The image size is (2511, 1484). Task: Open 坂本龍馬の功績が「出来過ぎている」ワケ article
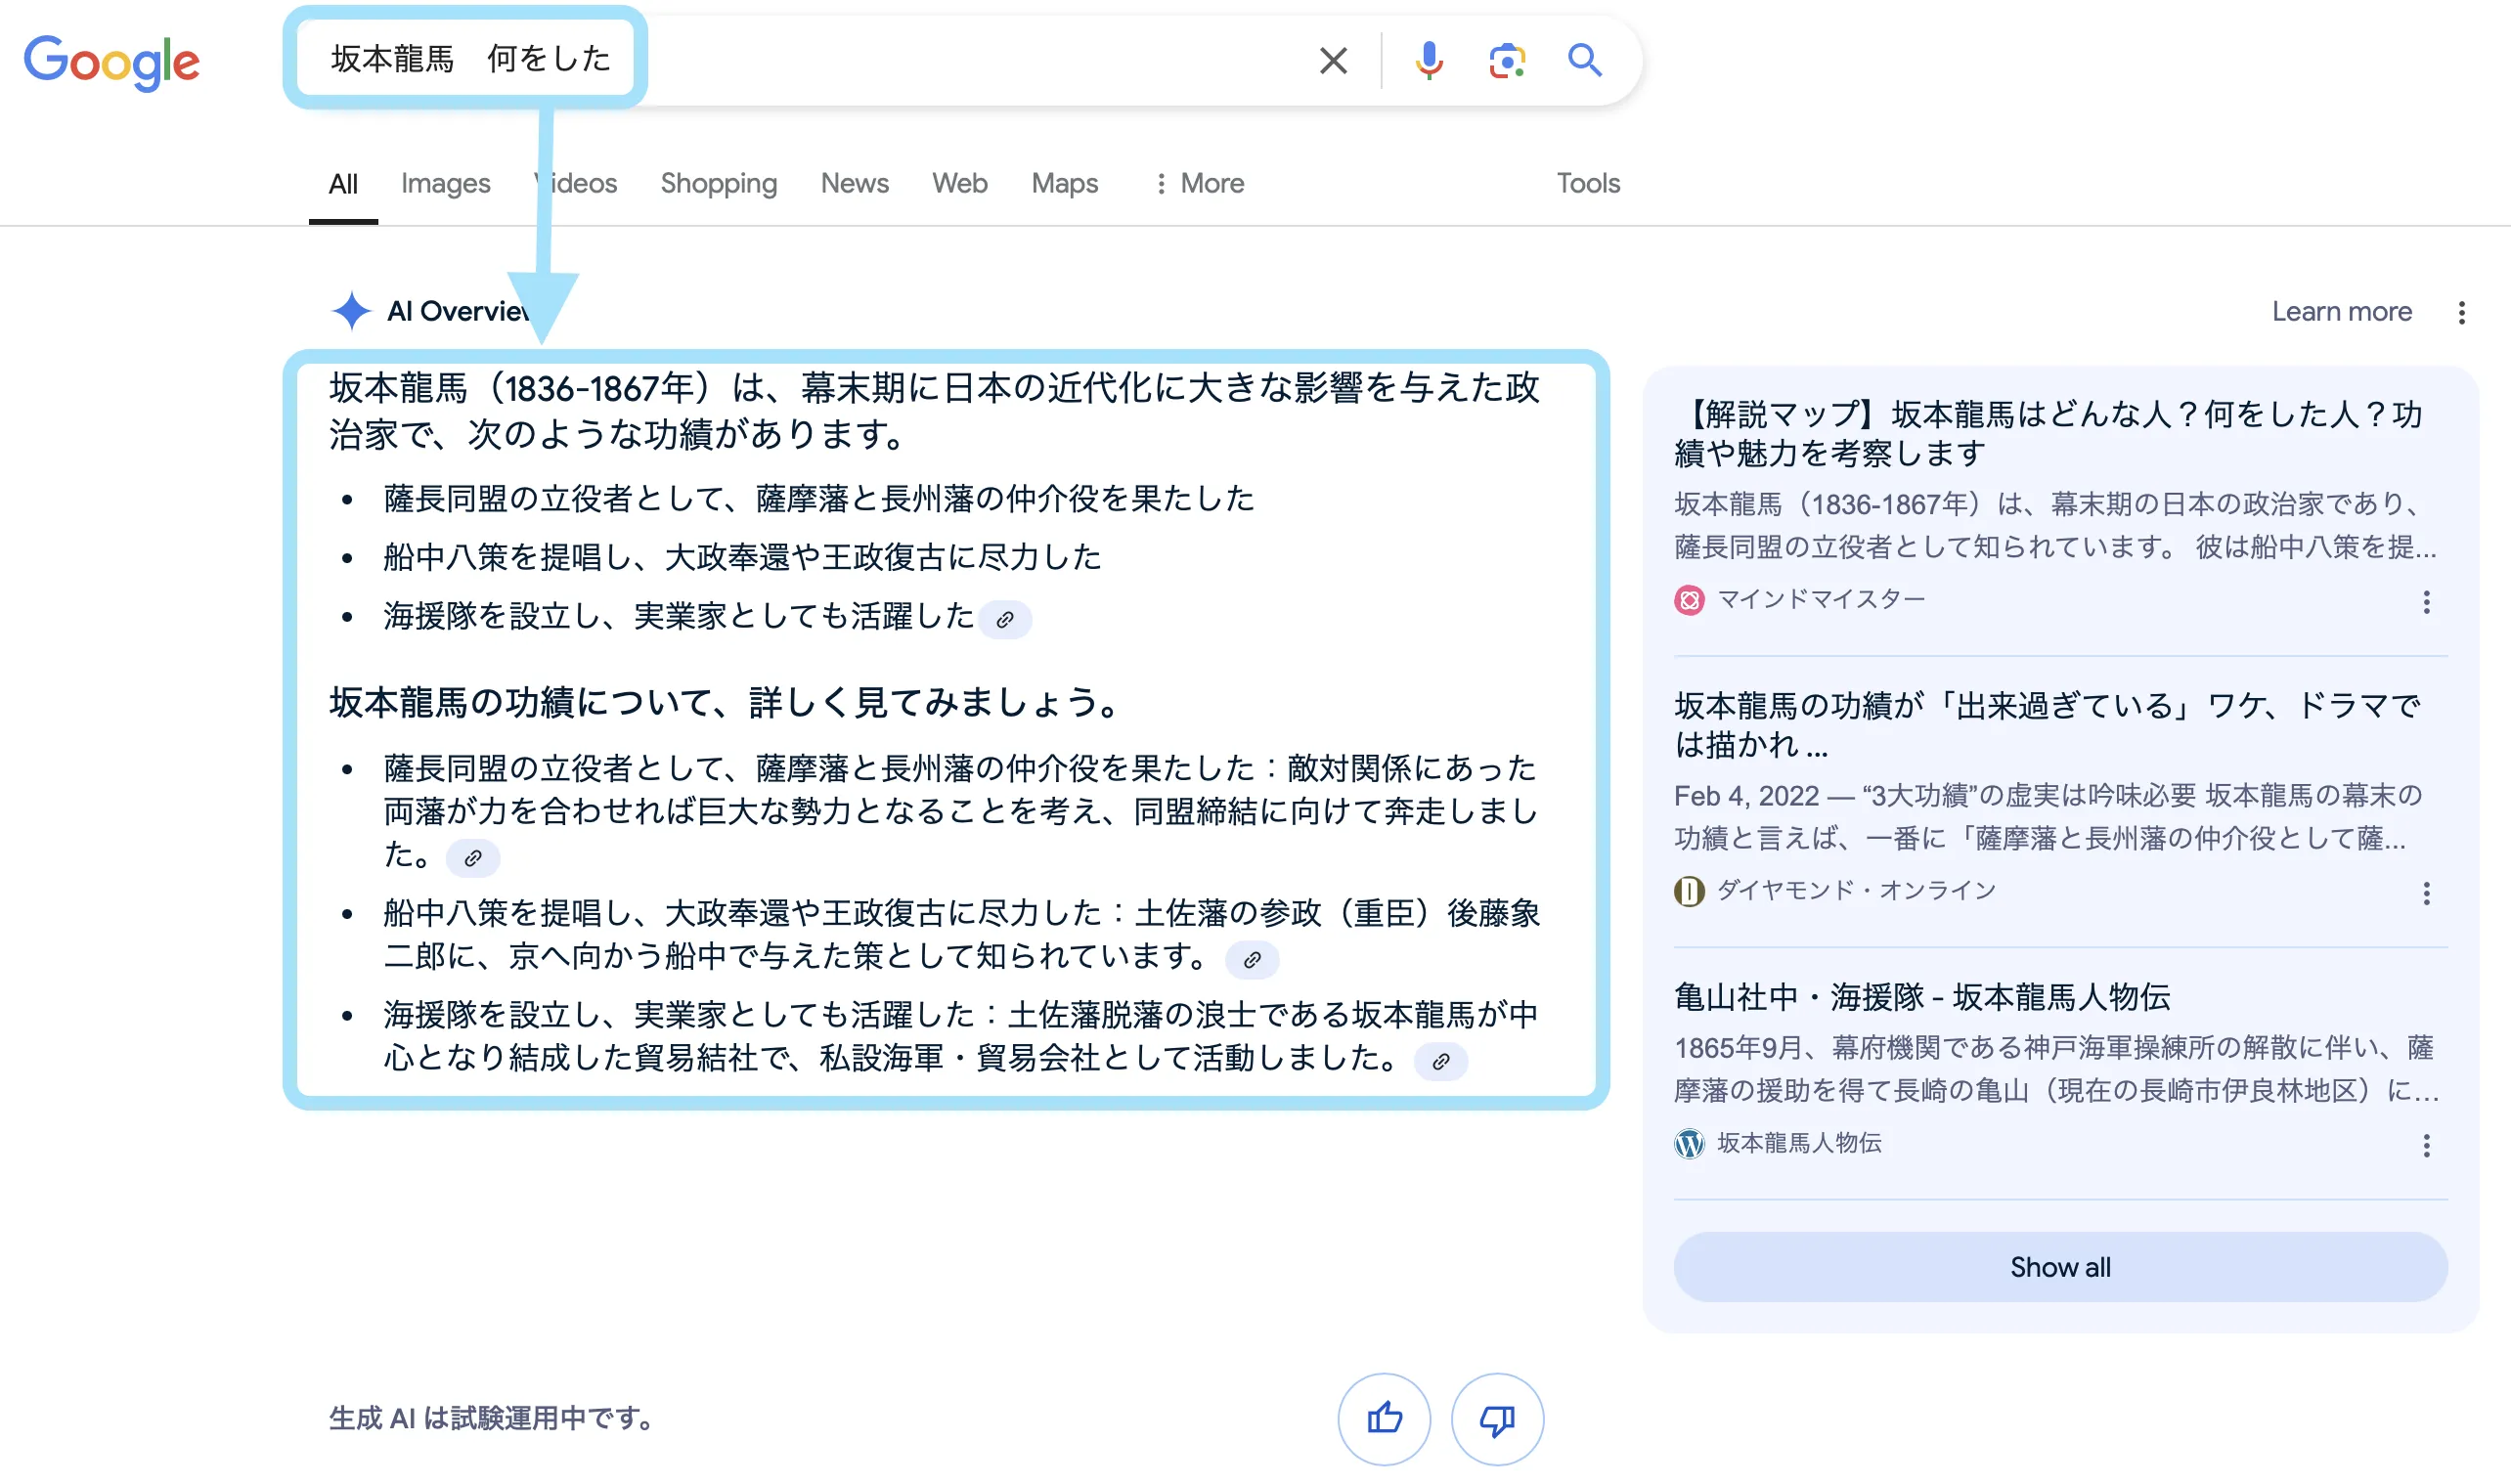point(2047,725)
